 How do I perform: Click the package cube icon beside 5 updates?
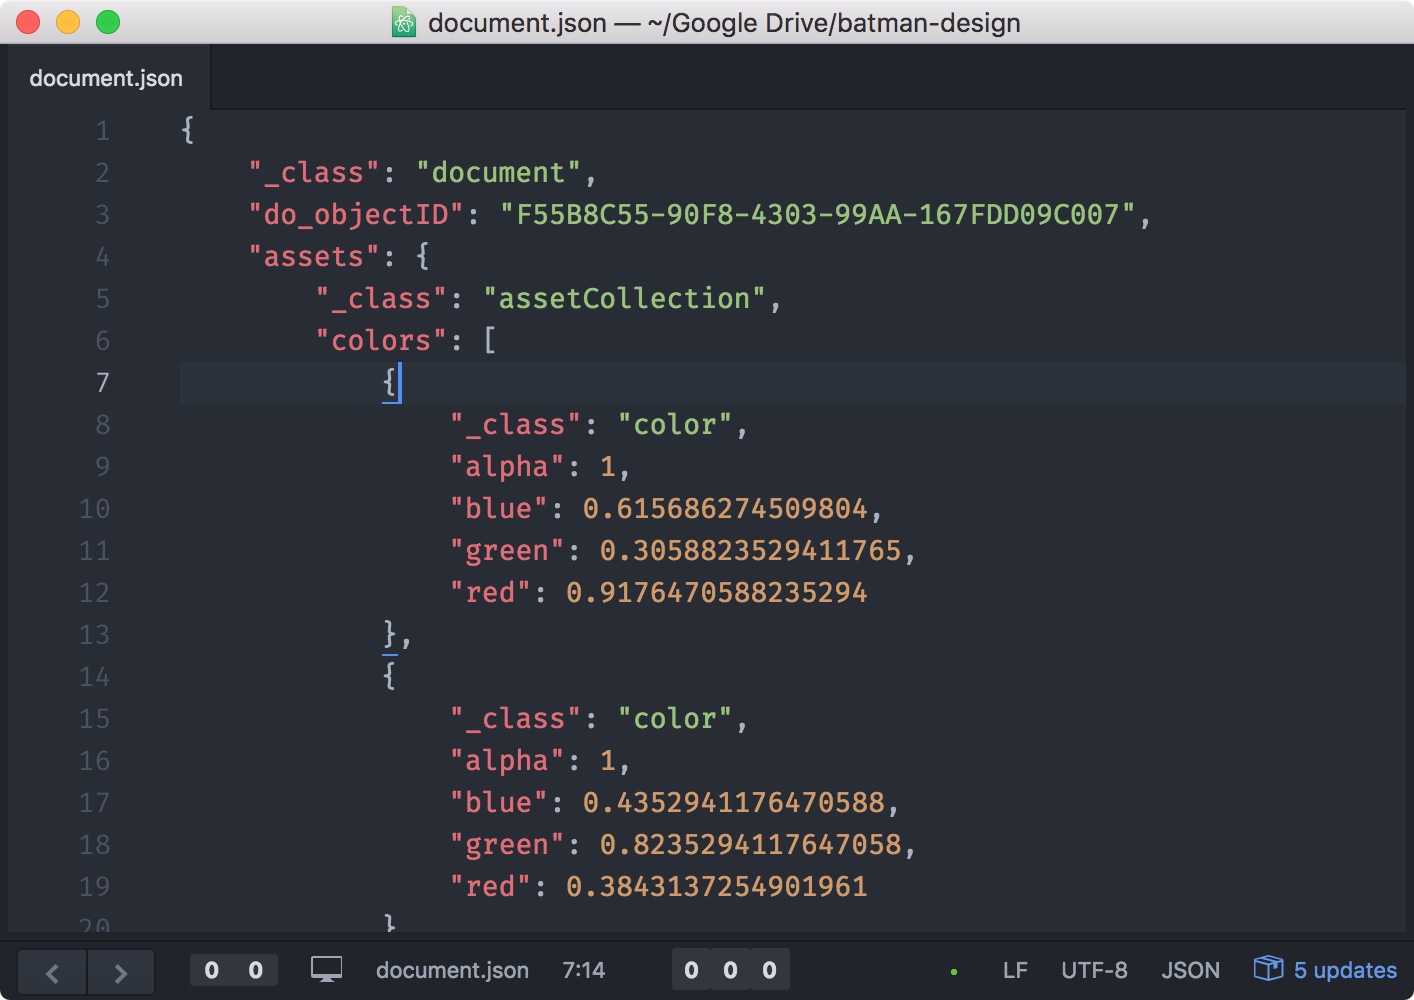pyautogui.click(x=1267, y=968)
